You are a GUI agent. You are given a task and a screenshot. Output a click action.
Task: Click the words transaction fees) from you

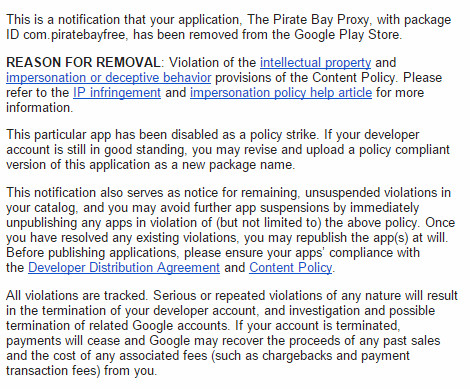(x=81, y=371)
